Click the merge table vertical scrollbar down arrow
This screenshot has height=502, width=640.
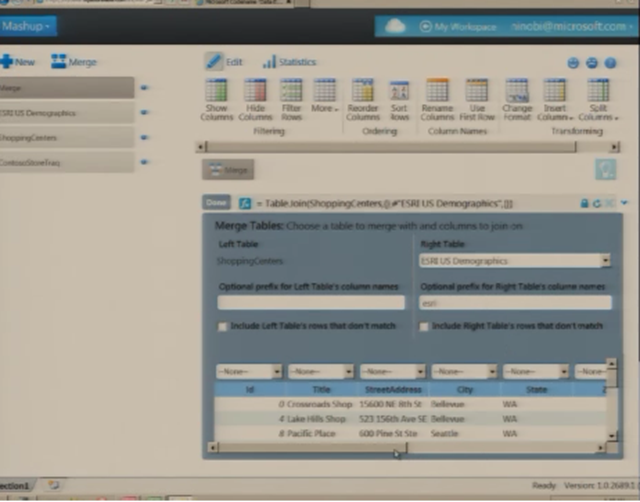[611, 436]
